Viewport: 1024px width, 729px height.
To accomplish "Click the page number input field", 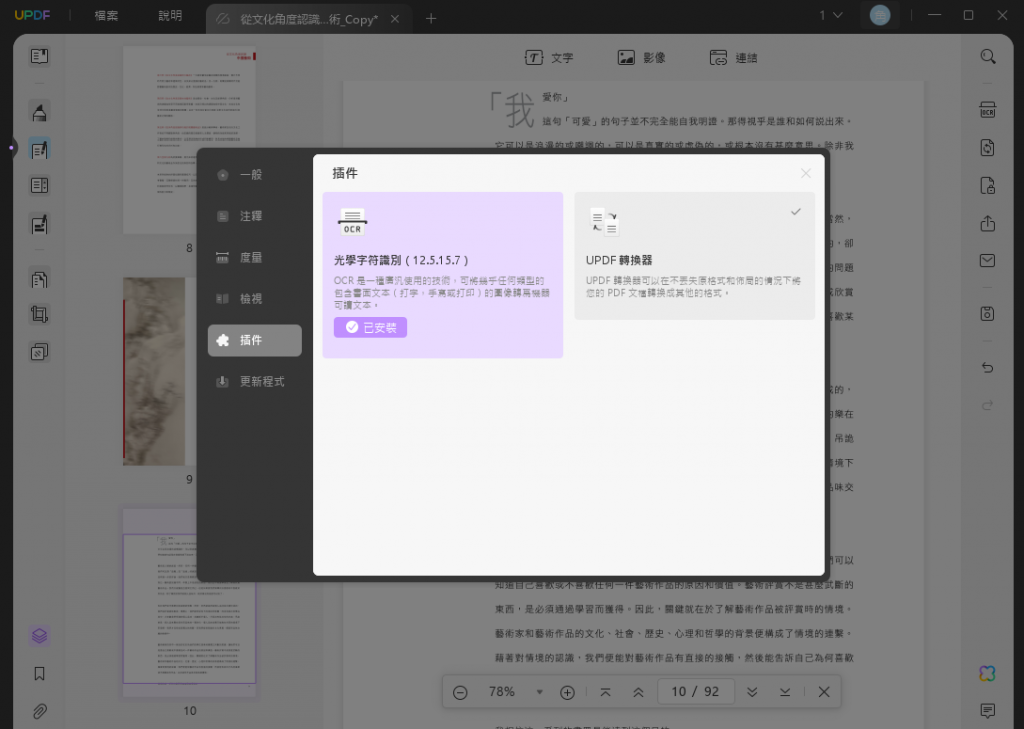I will [696, 692].
